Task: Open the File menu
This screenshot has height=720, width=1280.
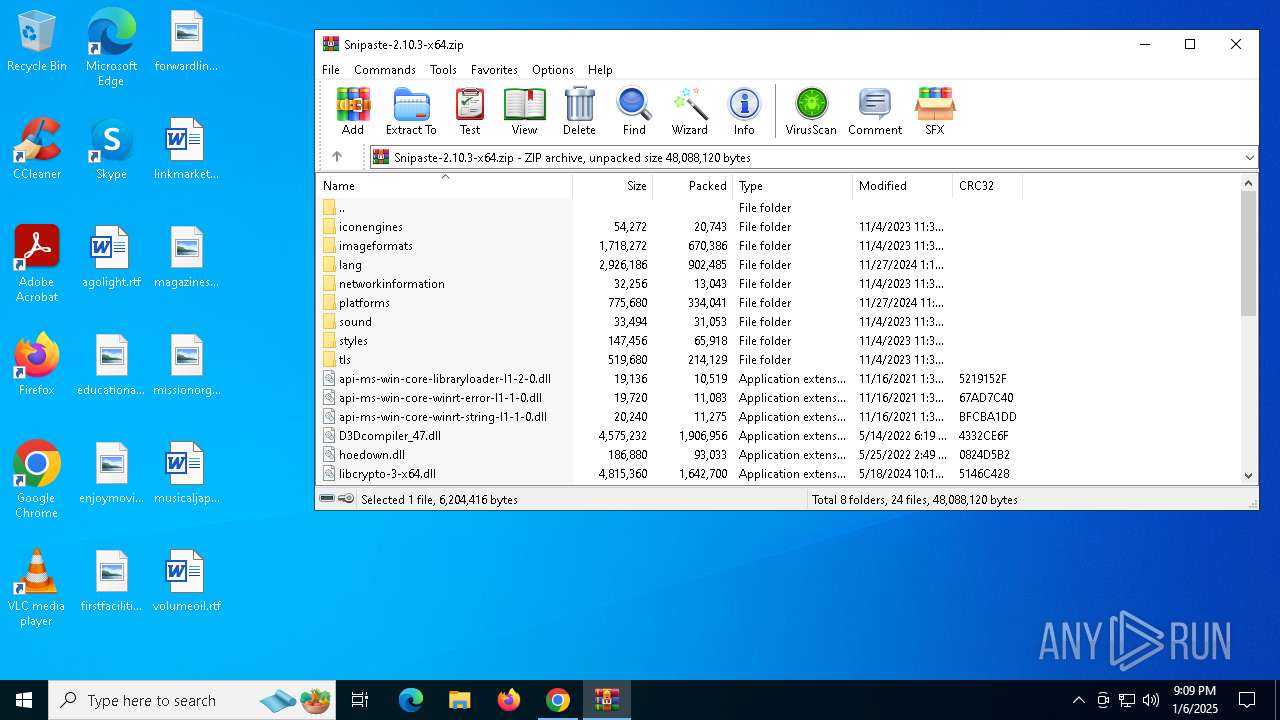Action: click(331, 70)
